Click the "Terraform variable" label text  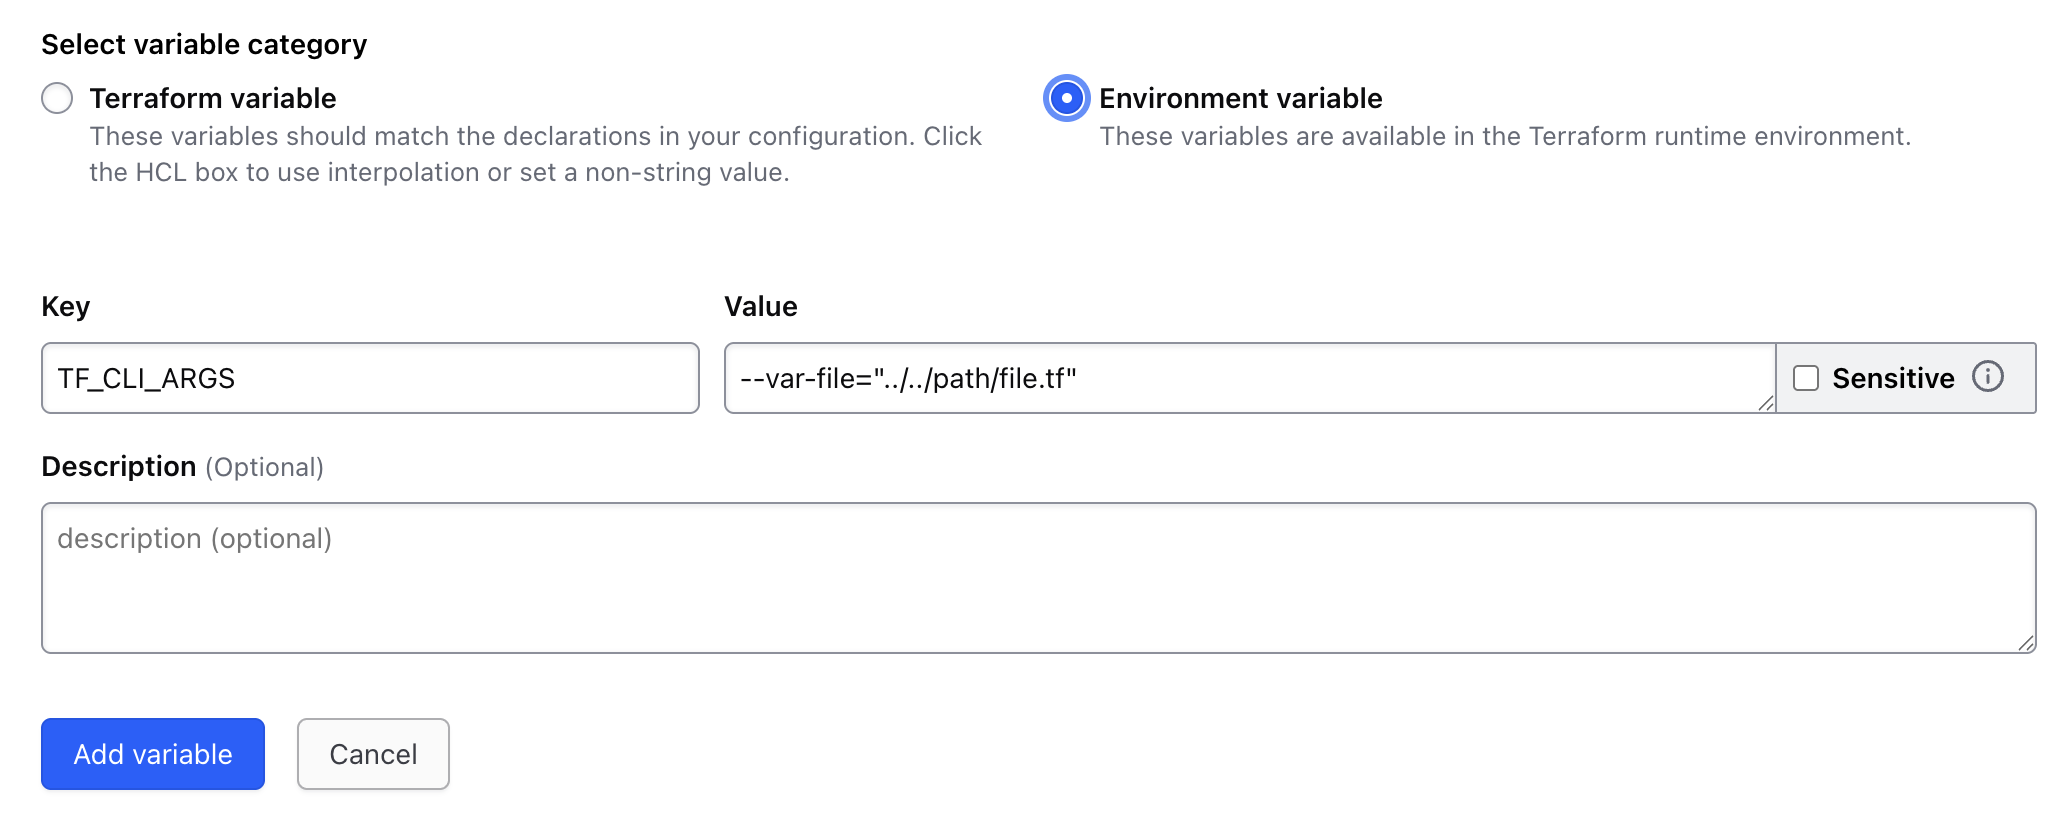(212, 98)
